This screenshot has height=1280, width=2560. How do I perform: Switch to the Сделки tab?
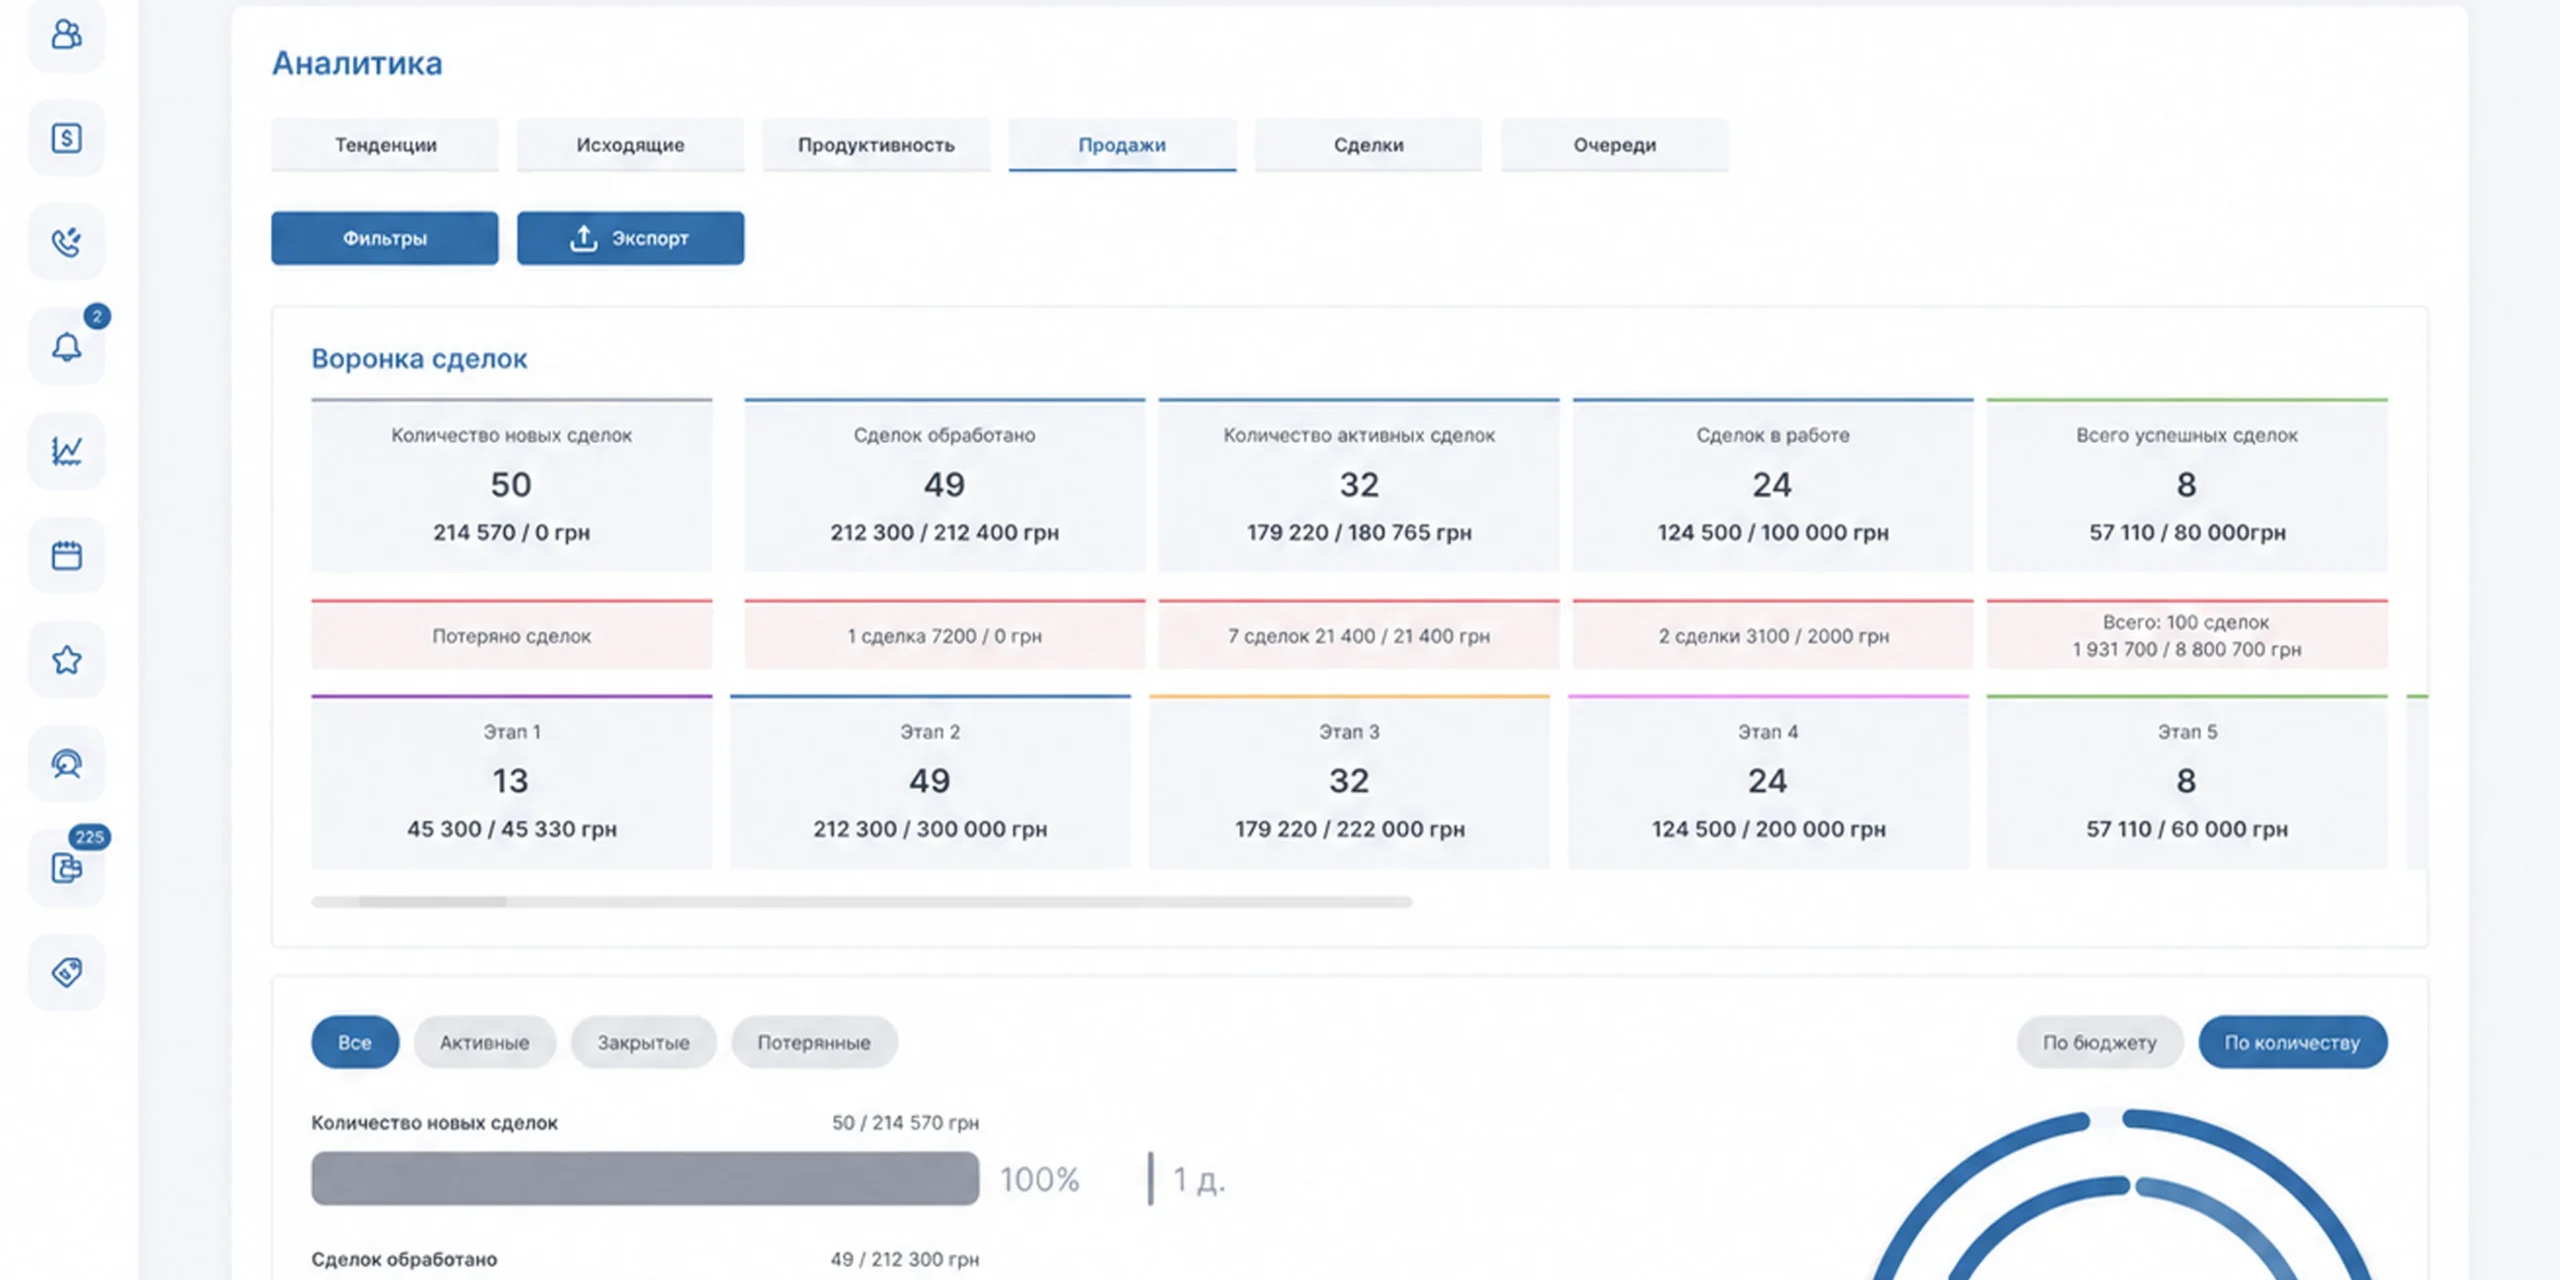(1368, 145)
